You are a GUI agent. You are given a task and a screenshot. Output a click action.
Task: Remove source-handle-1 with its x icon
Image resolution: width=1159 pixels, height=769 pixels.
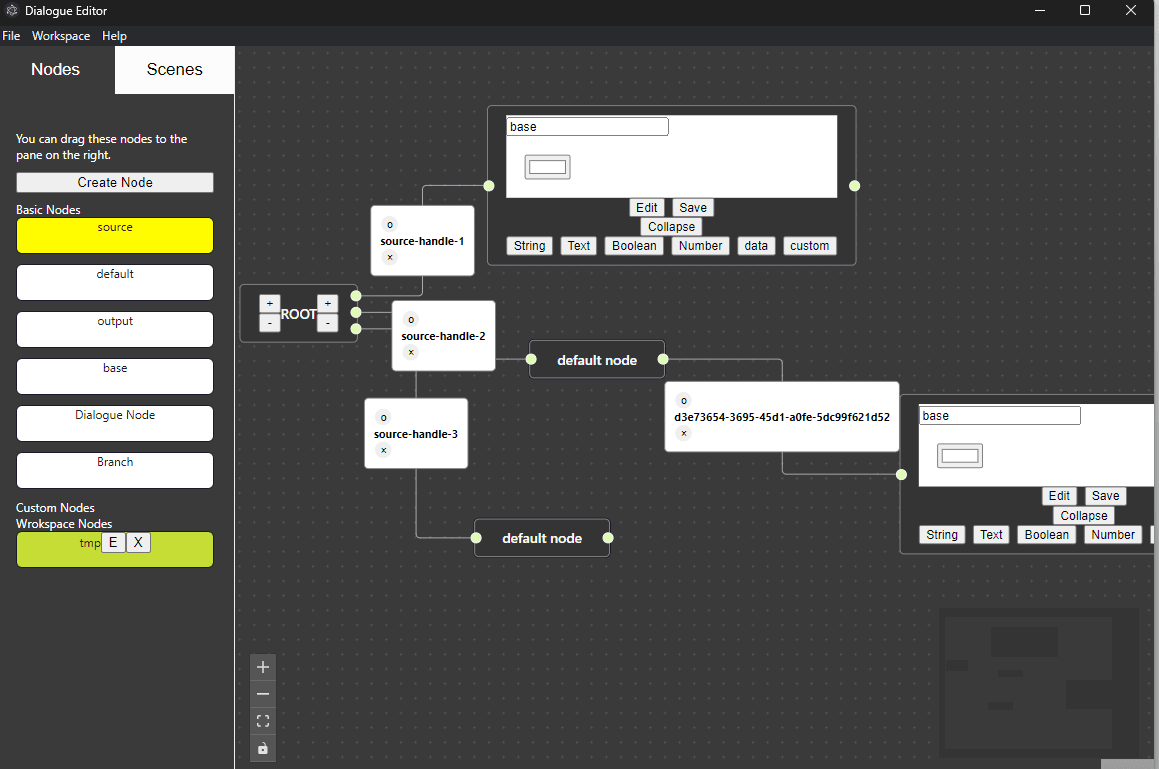point(390,258)
